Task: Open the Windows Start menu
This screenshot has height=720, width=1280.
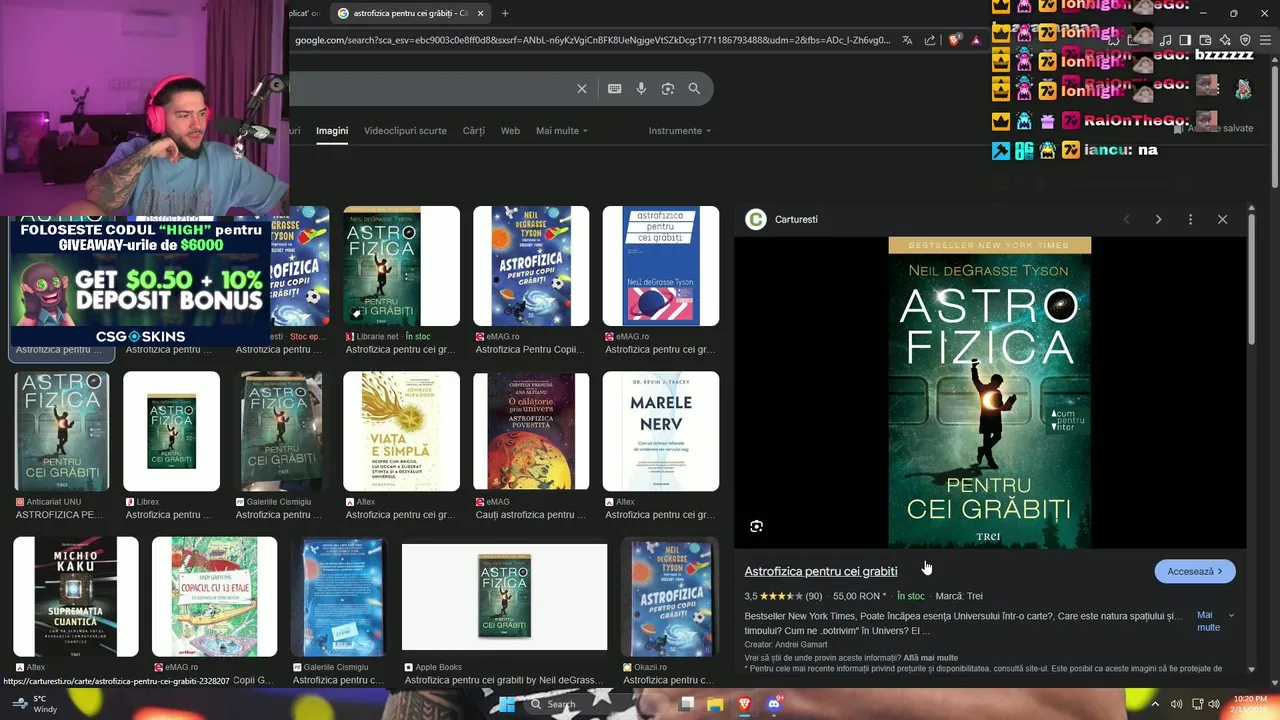Action: tap(508, 704)
